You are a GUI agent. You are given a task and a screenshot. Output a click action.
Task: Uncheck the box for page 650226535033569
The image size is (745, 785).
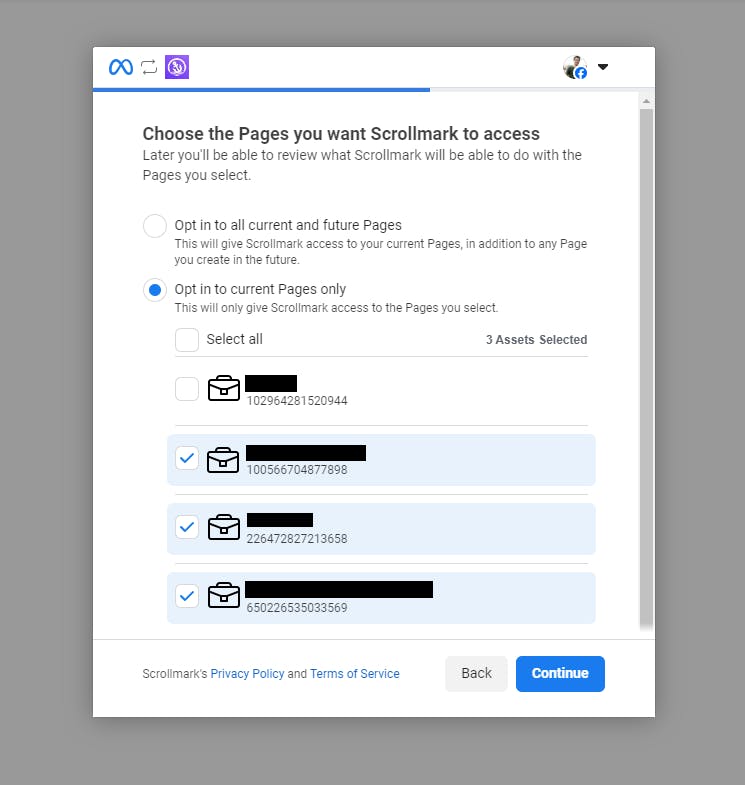pos(187,596)
